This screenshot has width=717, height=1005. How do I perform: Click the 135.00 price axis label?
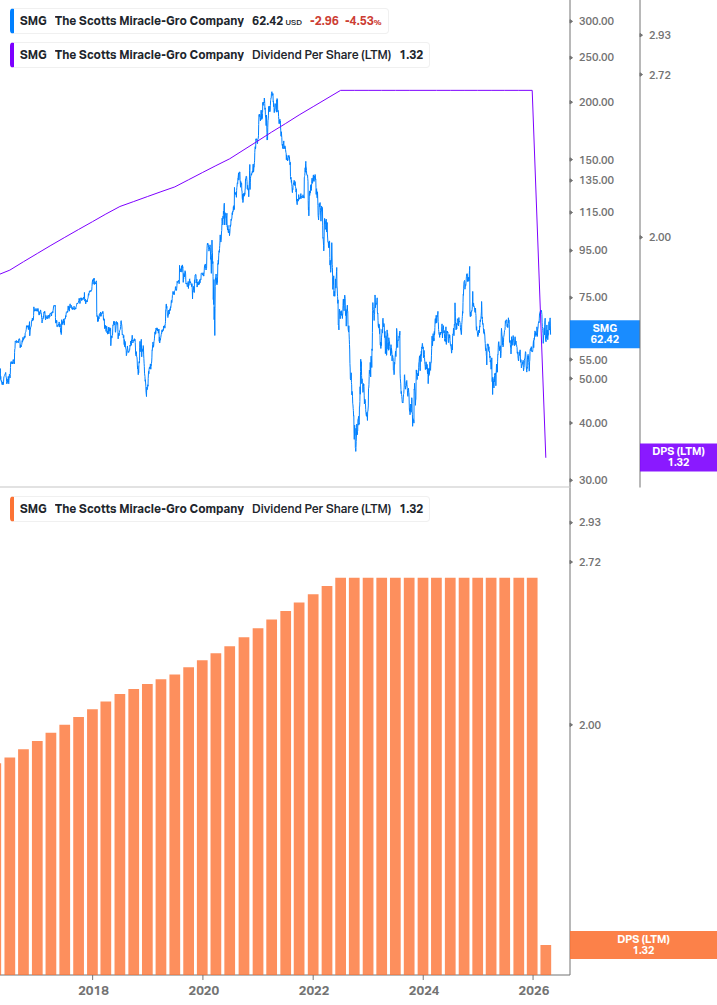pos(597,180)
